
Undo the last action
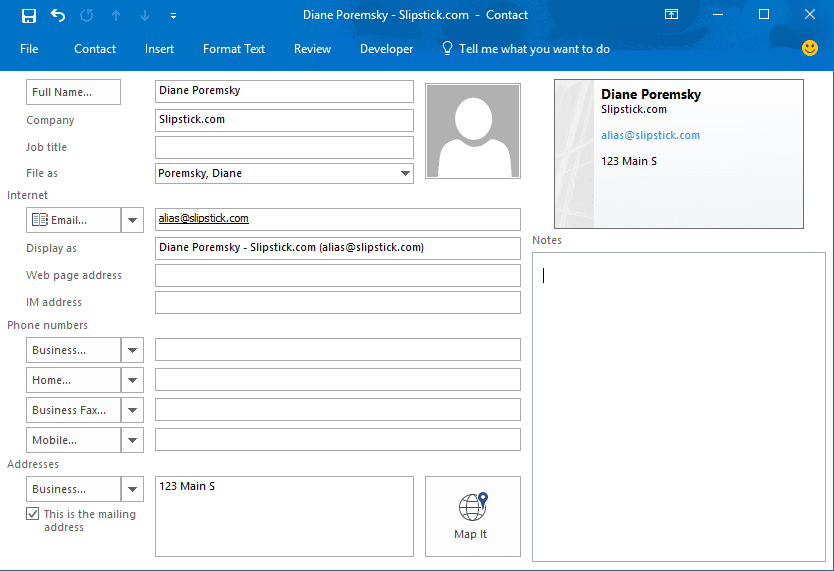pyautogui.click(x=57, y=15)
